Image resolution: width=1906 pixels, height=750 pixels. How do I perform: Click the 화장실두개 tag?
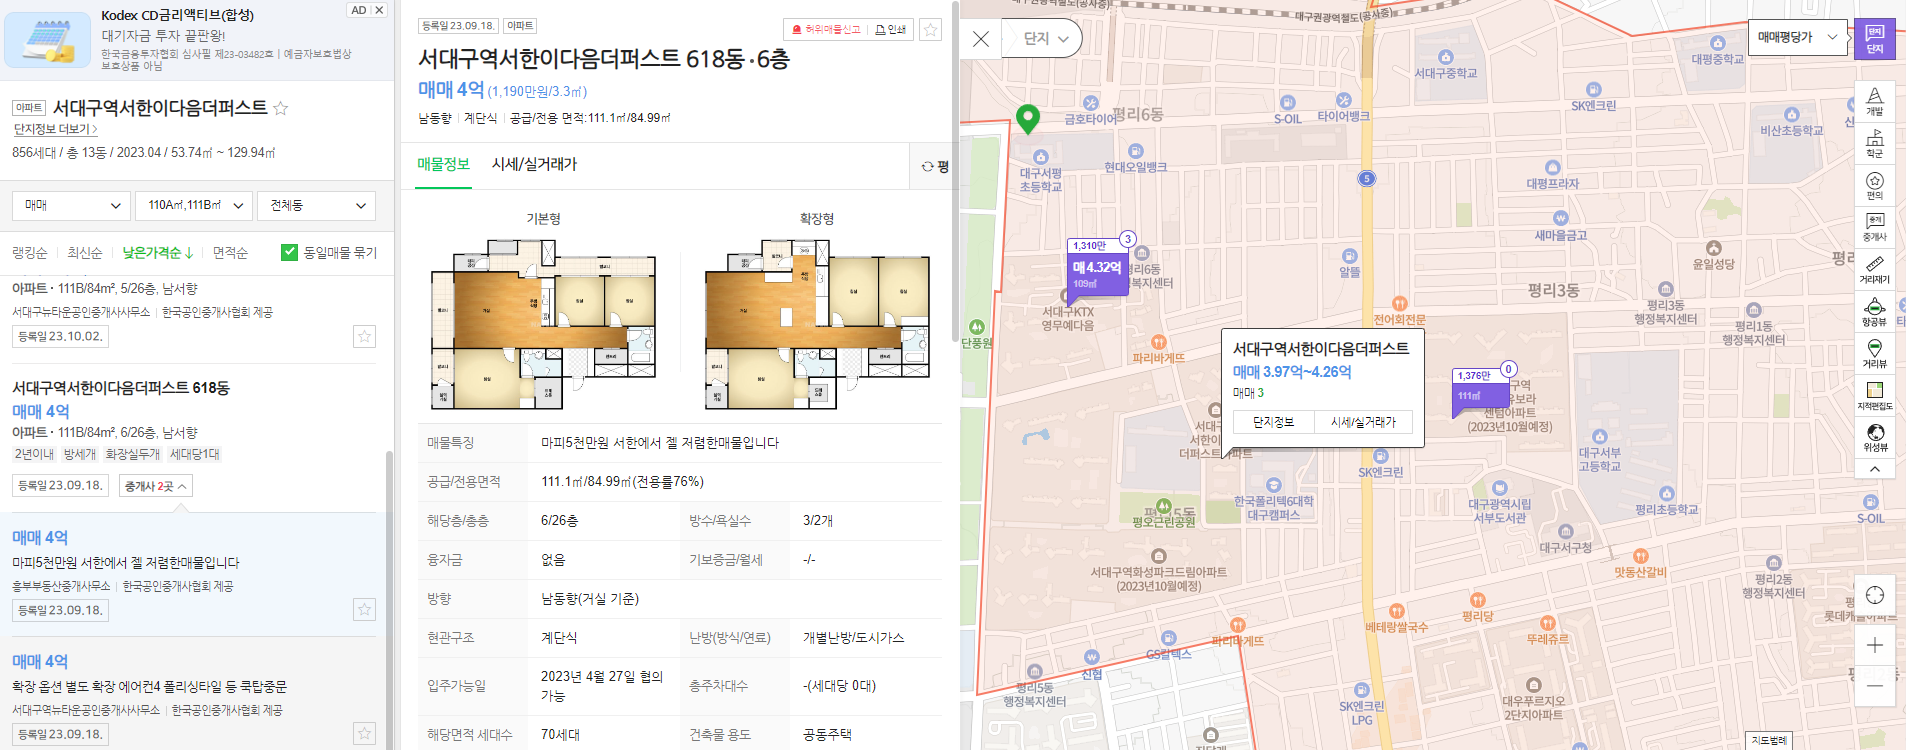click(x=133, y=454)
